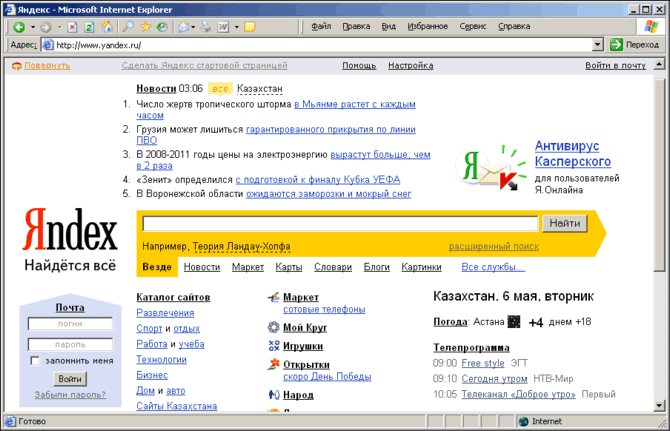Image resolution: width=670 pixels, height=431 pixels.
Task: Click the example query Теория Ландау-Хопфа
Action: (241, 246)
